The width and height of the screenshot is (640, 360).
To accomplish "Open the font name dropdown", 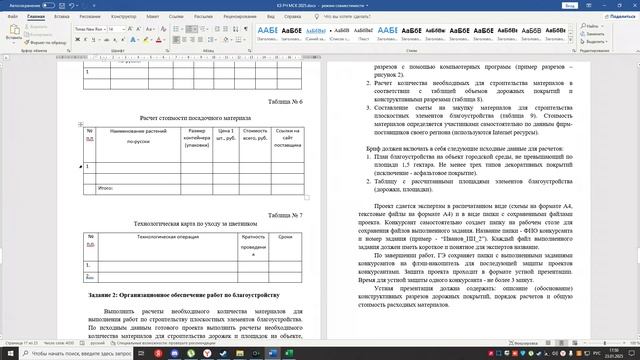I will pyautogui.click(x=104, y=29).
